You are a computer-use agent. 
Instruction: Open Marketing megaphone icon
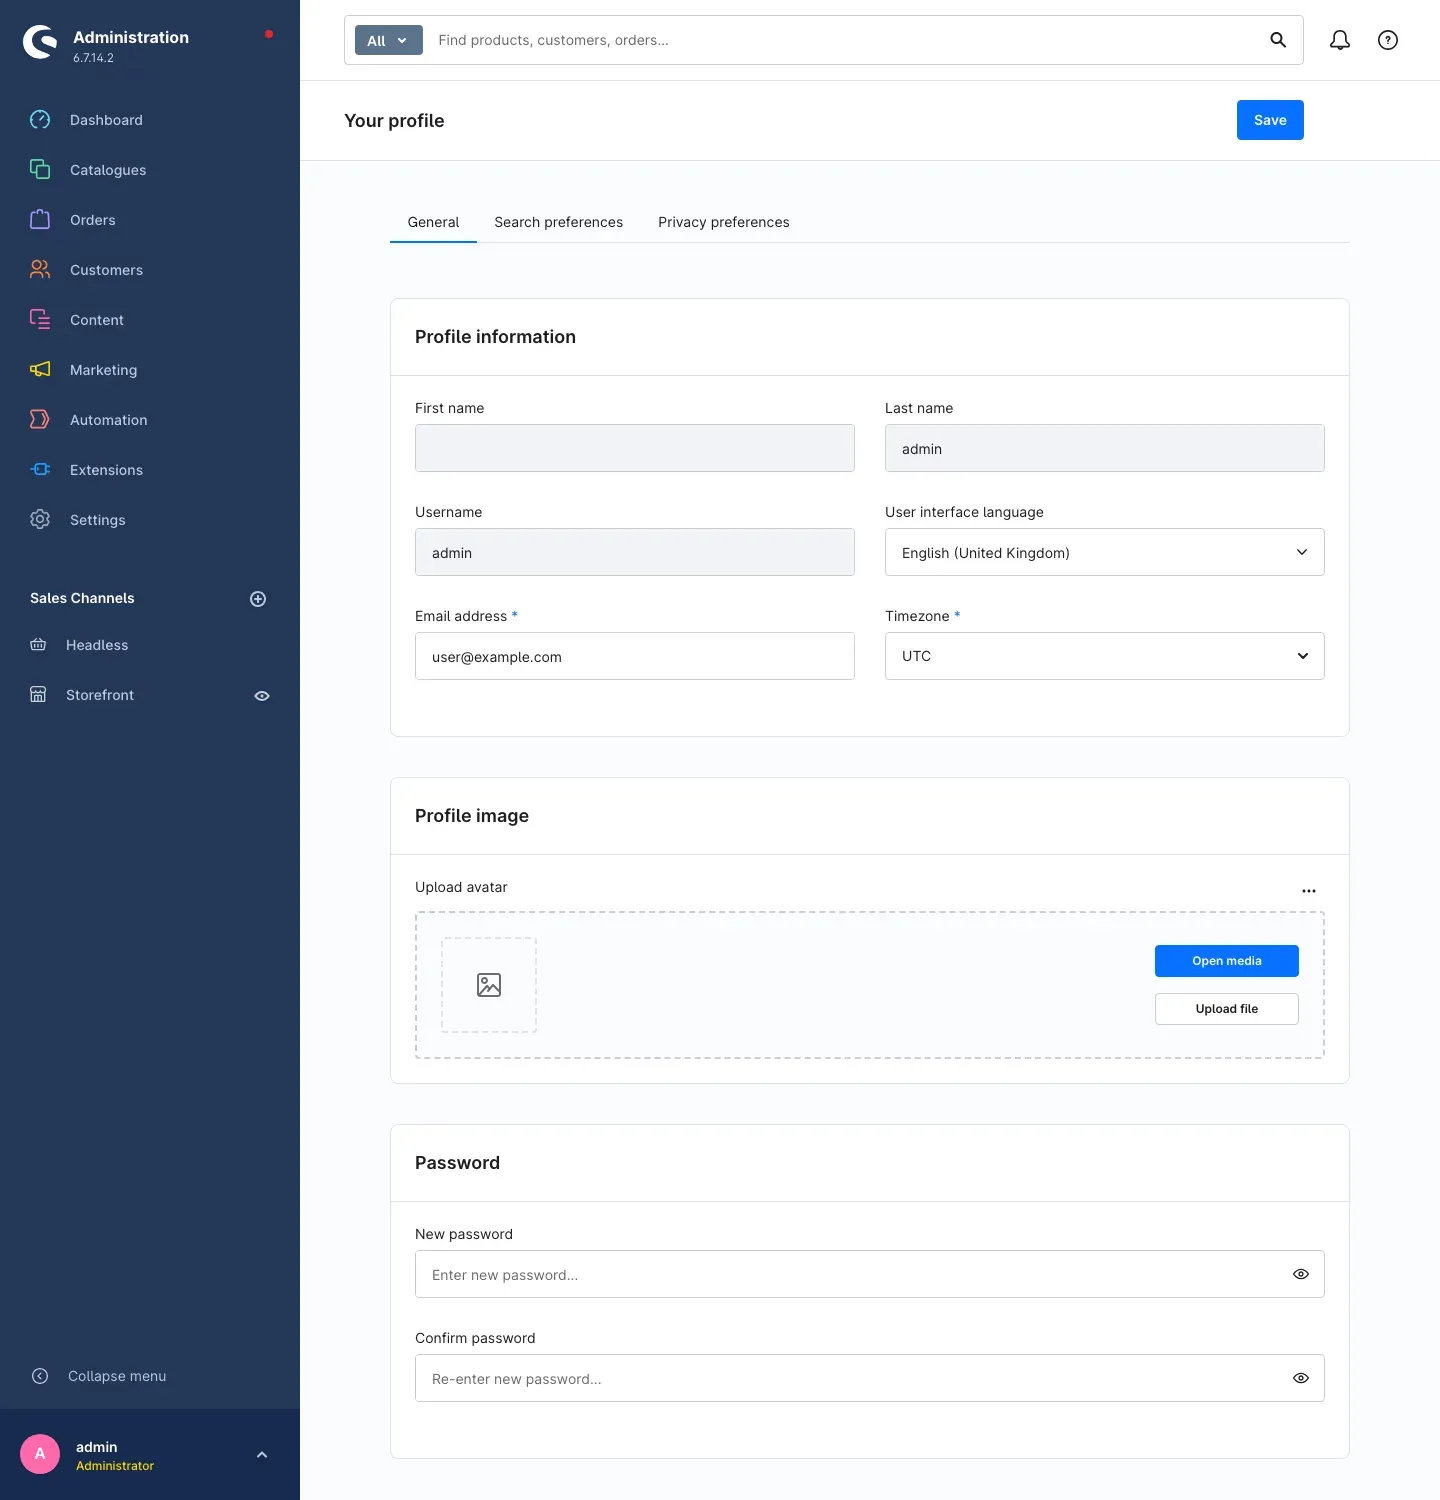(x=40, y=370)
